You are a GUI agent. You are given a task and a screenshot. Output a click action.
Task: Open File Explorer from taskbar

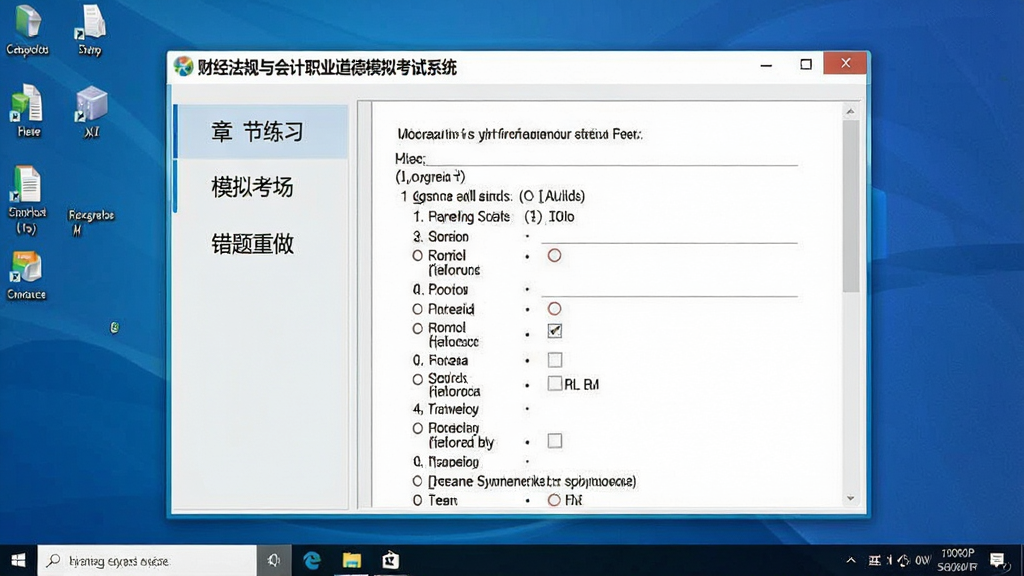[x=352, y=560]
